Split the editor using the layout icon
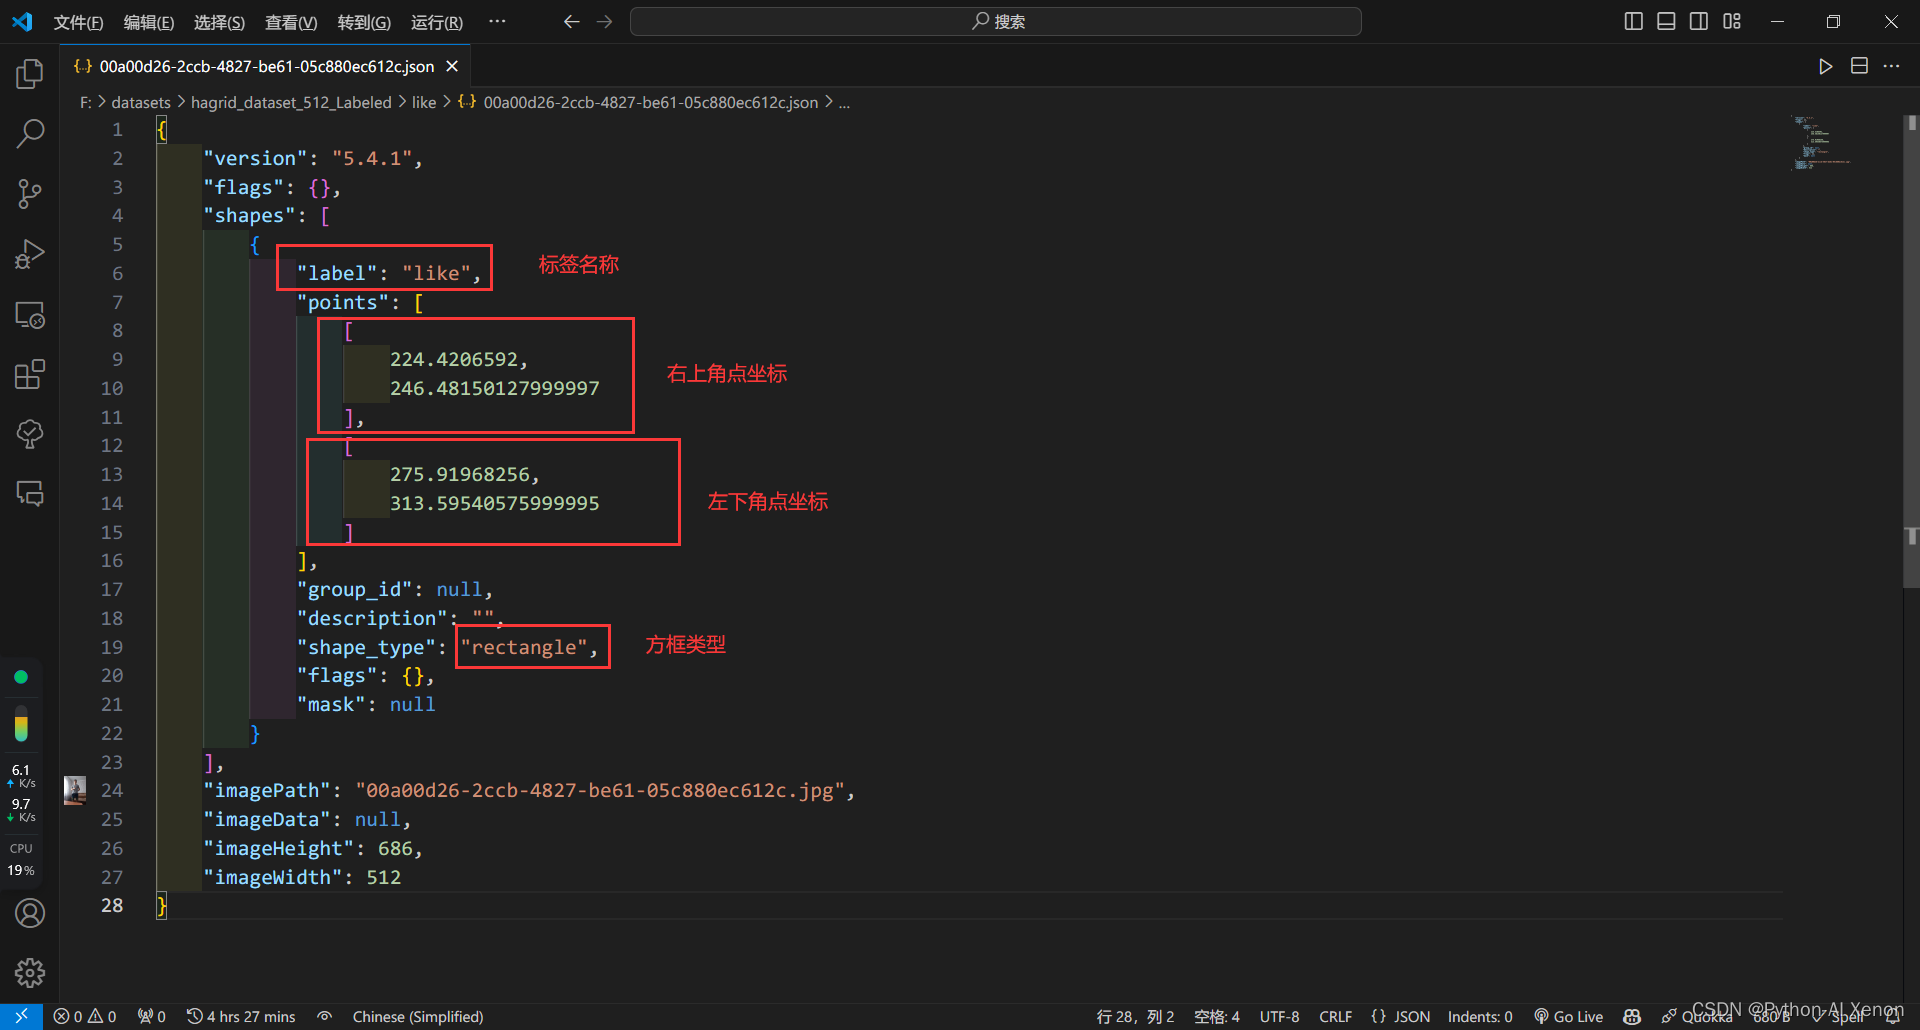 point(1859,66)
